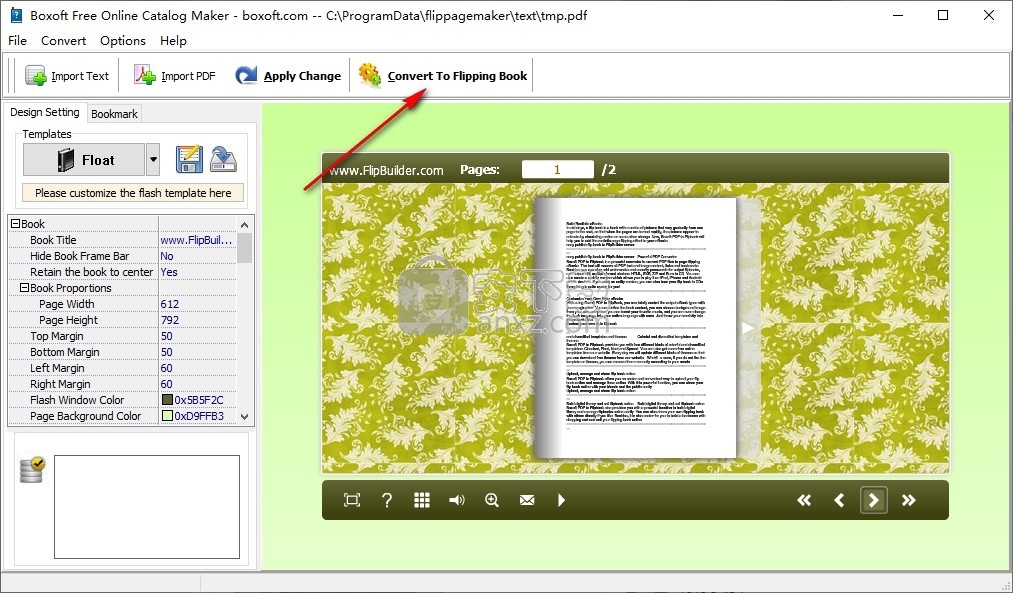Viewport: 1013px width, 593px height.
Task: Click the database checkmark icon near the description box
Action: click(32, 470)
